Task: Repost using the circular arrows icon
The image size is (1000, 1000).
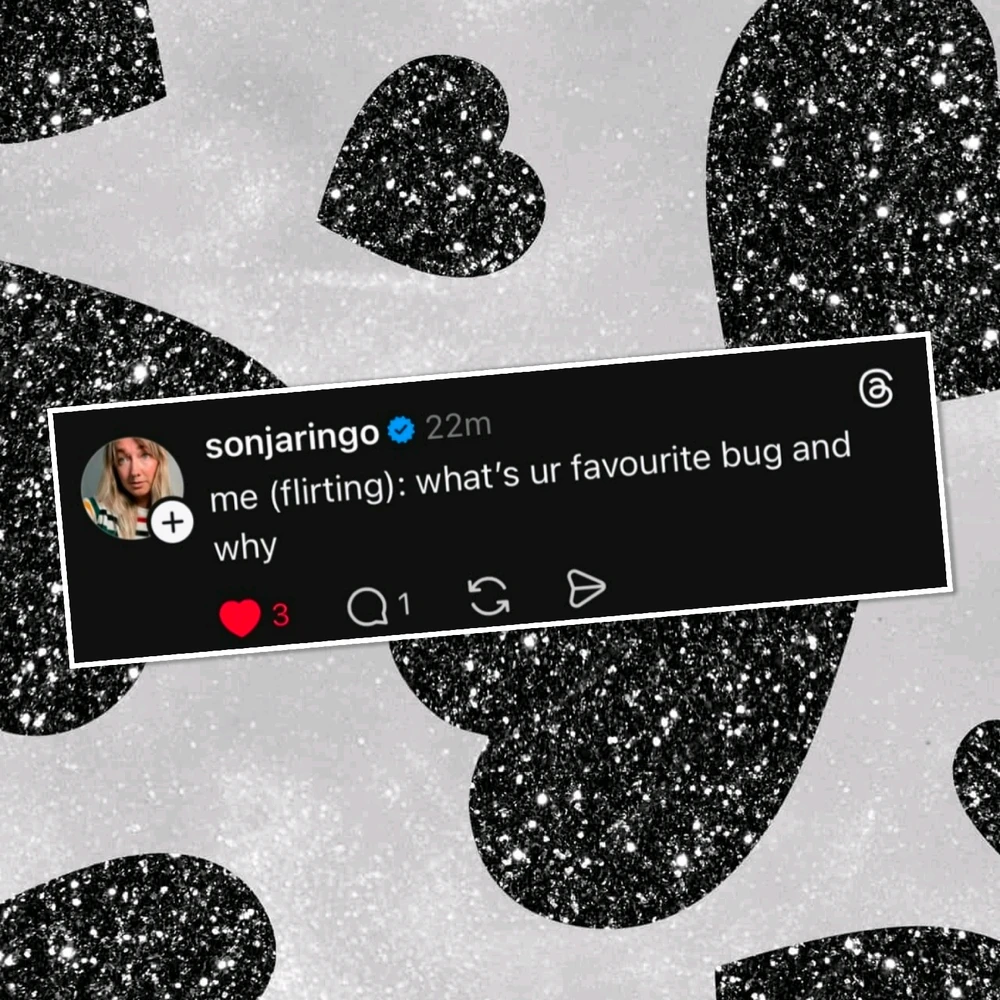Action: tap(489, 596)
